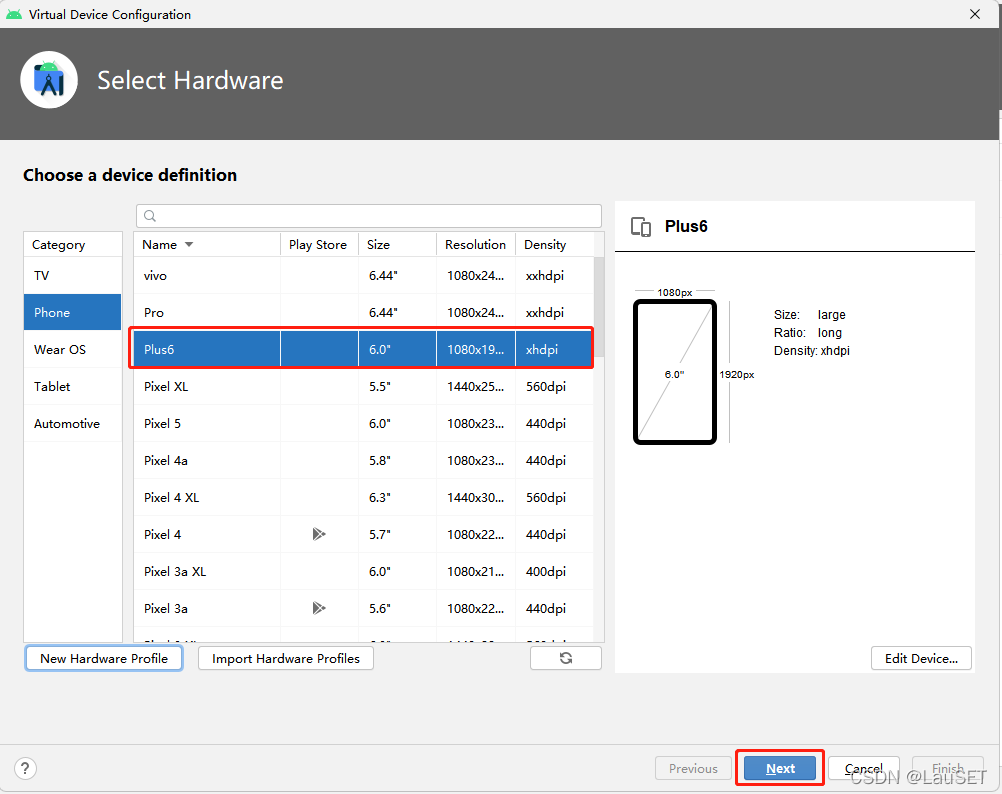Click the Resolution column header
The height and width of the screenshot is (794, 1002).
pyautogui.click(x=475, y=245)
